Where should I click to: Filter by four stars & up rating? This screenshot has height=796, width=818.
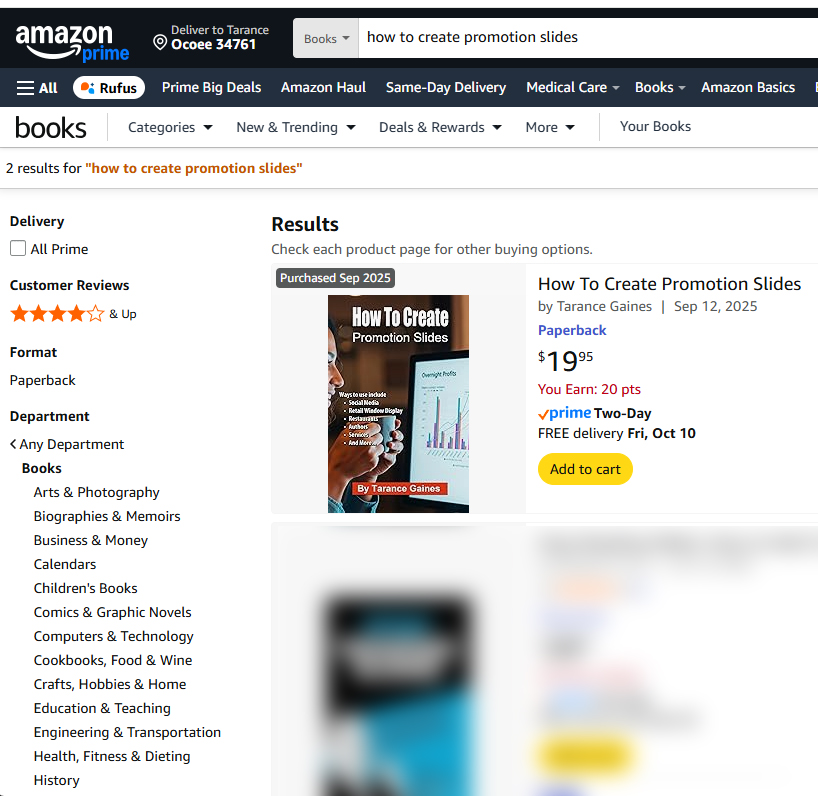tap(73, 314)
